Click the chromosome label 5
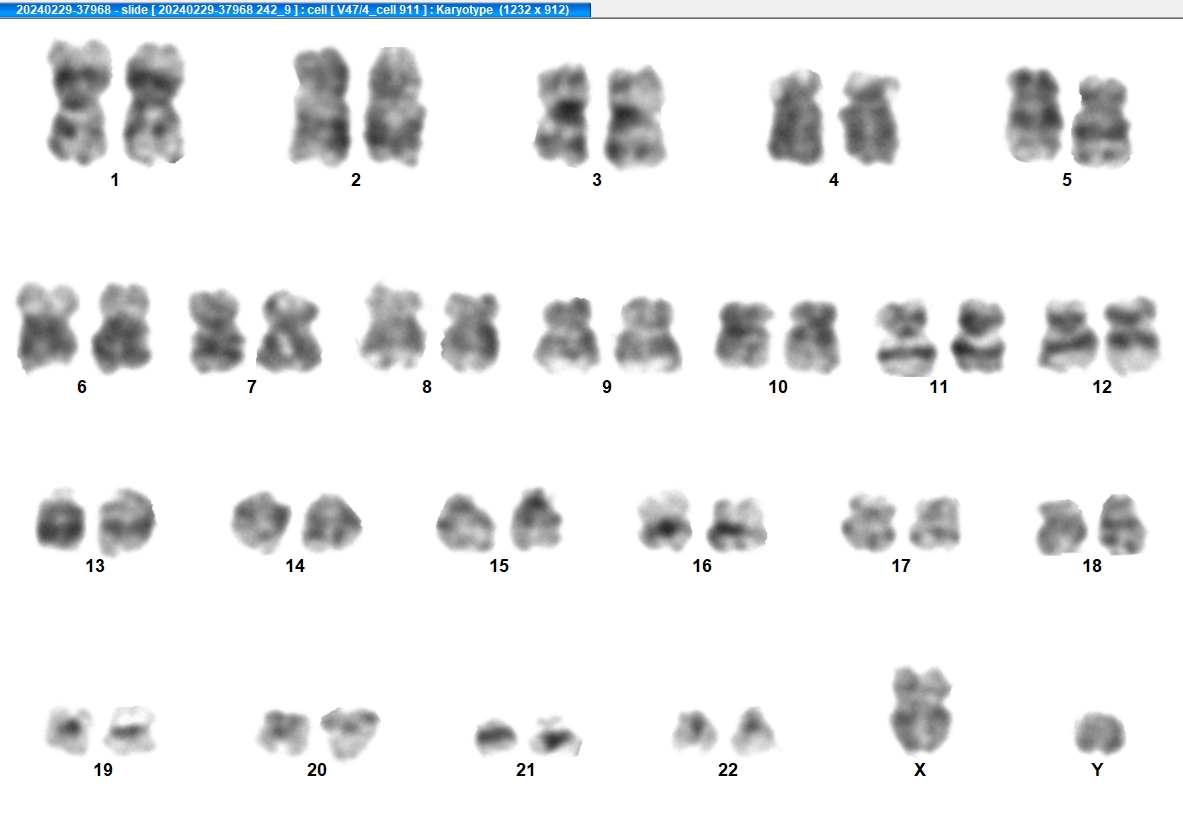The width and height of the screenshot is (1183, 822). [x=1067, y=179]
